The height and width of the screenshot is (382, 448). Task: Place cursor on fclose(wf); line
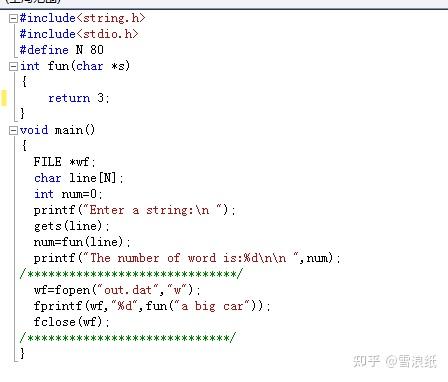click(x=72, y=322)
